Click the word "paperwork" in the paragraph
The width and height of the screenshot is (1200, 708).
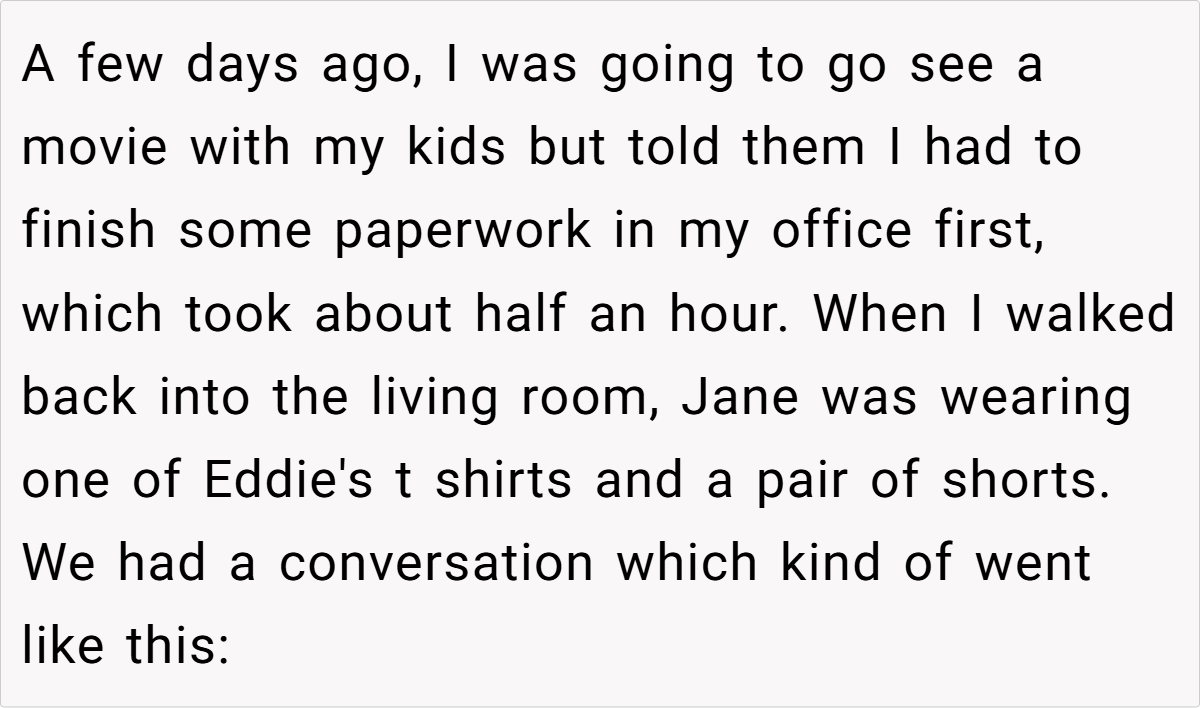[x=462, y=232]
